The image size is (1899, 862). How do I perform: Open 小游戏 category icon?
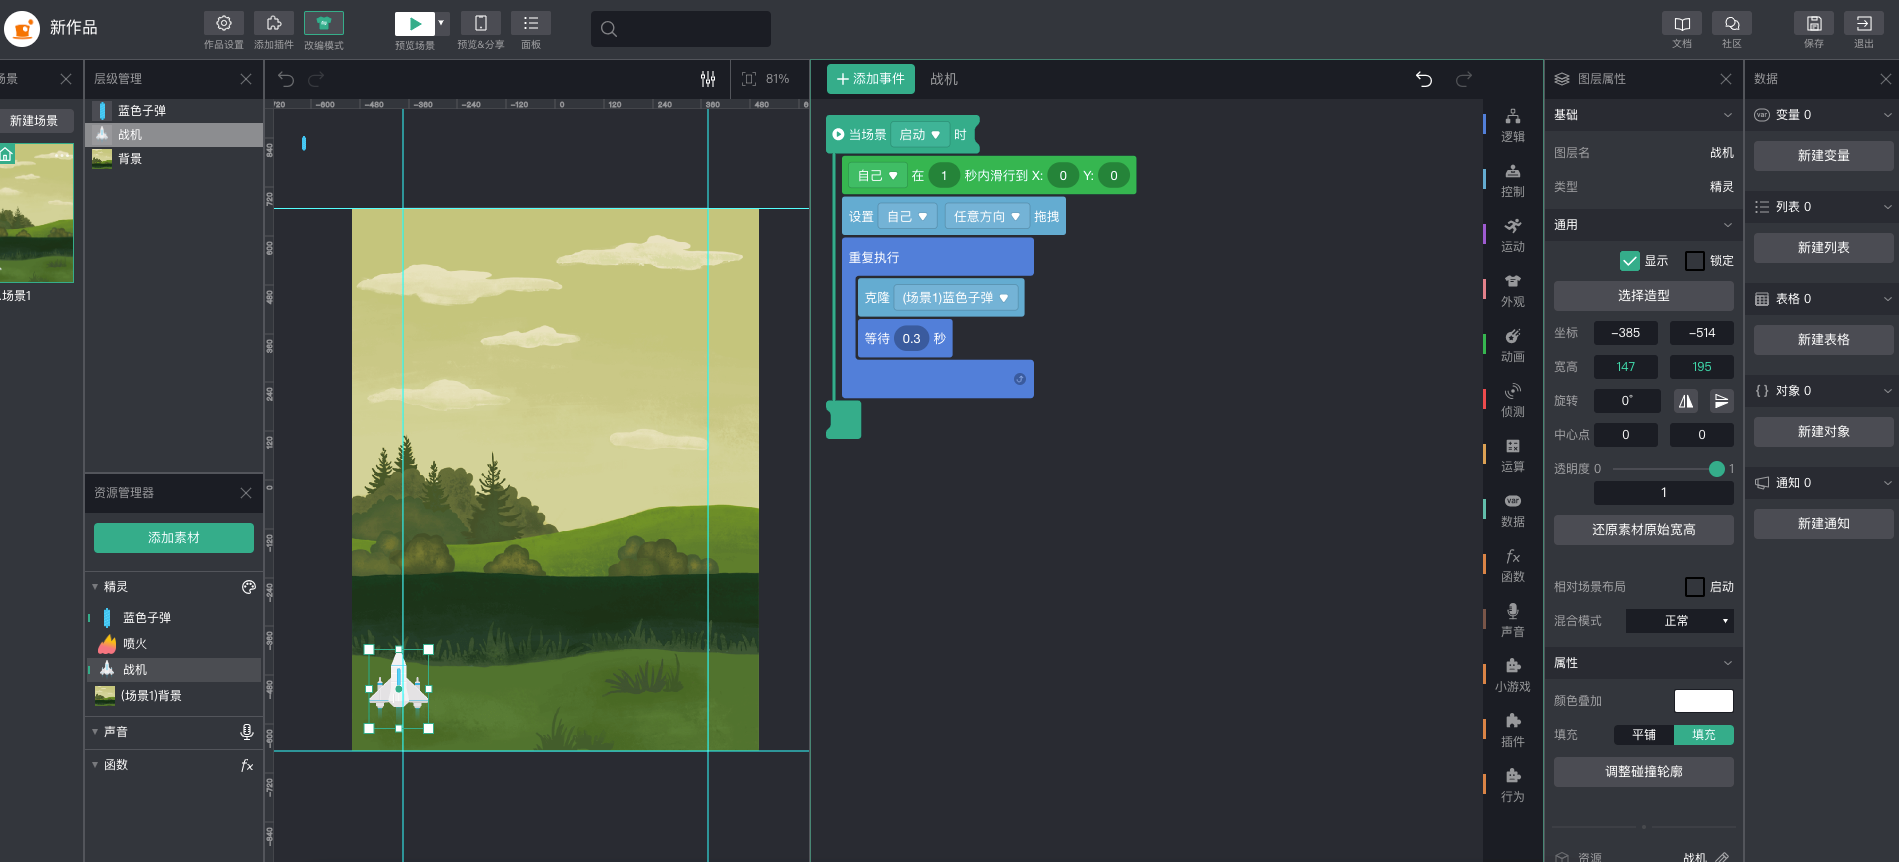pos(1513,666)
